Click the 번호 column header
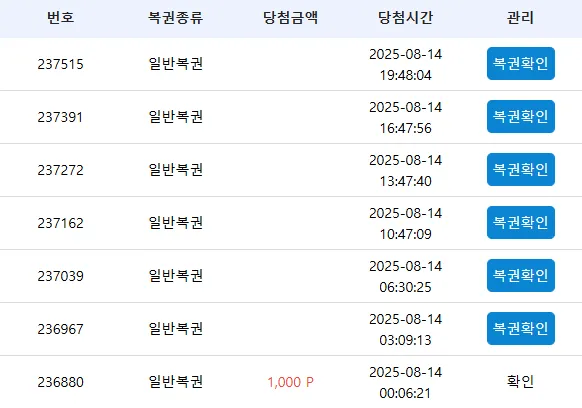Image resolution: width=582 pixels, height=408 pixels. (x=61, y=17)
